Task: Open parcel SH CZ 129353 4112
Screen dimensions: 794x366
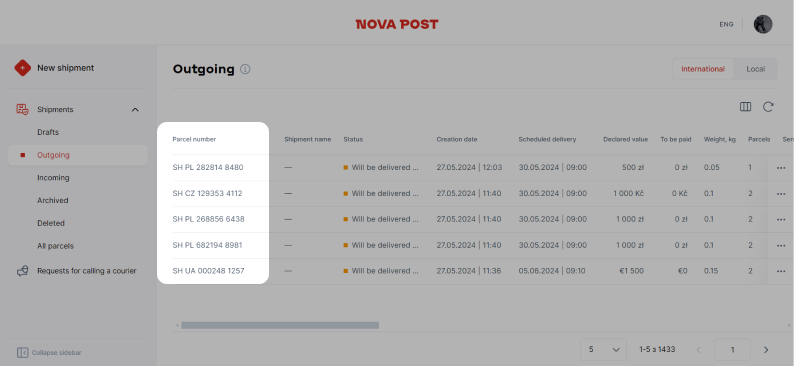Action: (x=207, y=193)
